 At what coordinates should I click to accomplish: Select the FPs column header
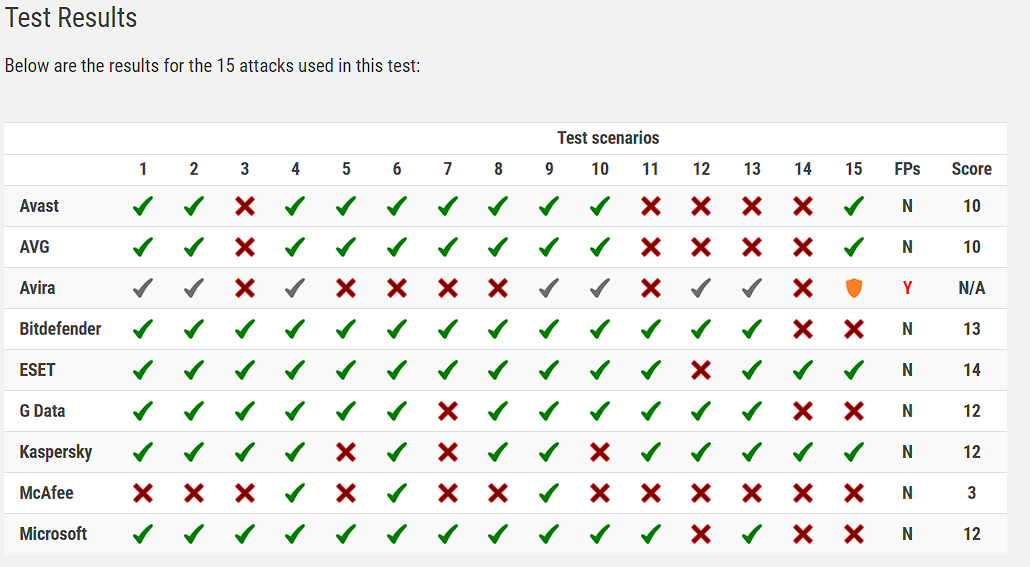click(907, 169)
